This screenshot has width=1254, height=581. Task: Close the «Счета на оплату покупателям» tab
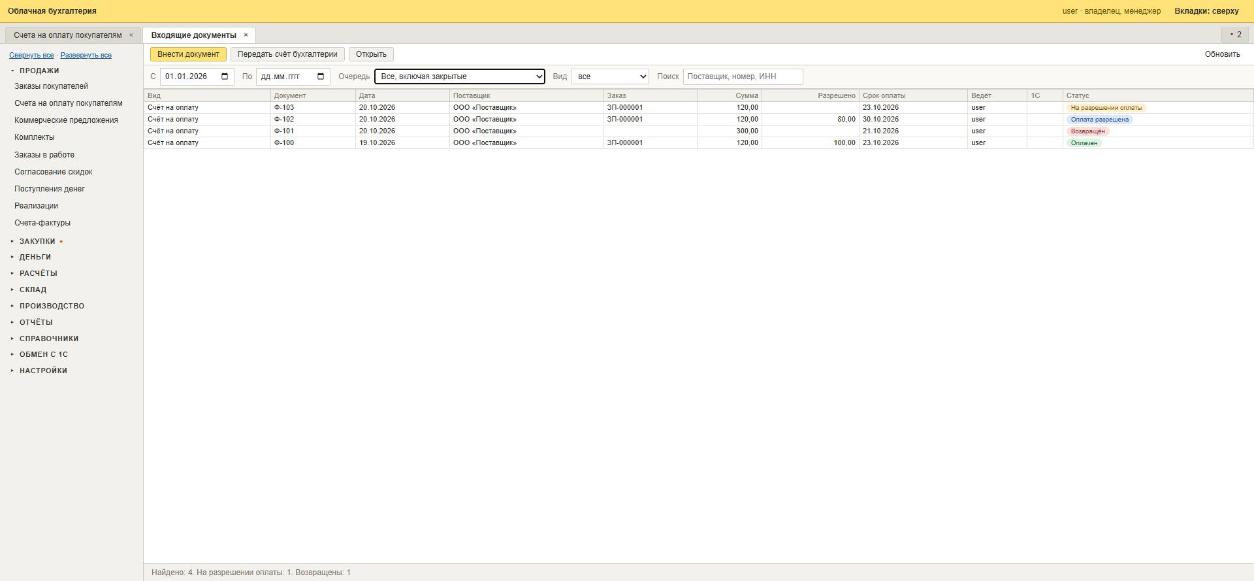click(x=131, y=35)
